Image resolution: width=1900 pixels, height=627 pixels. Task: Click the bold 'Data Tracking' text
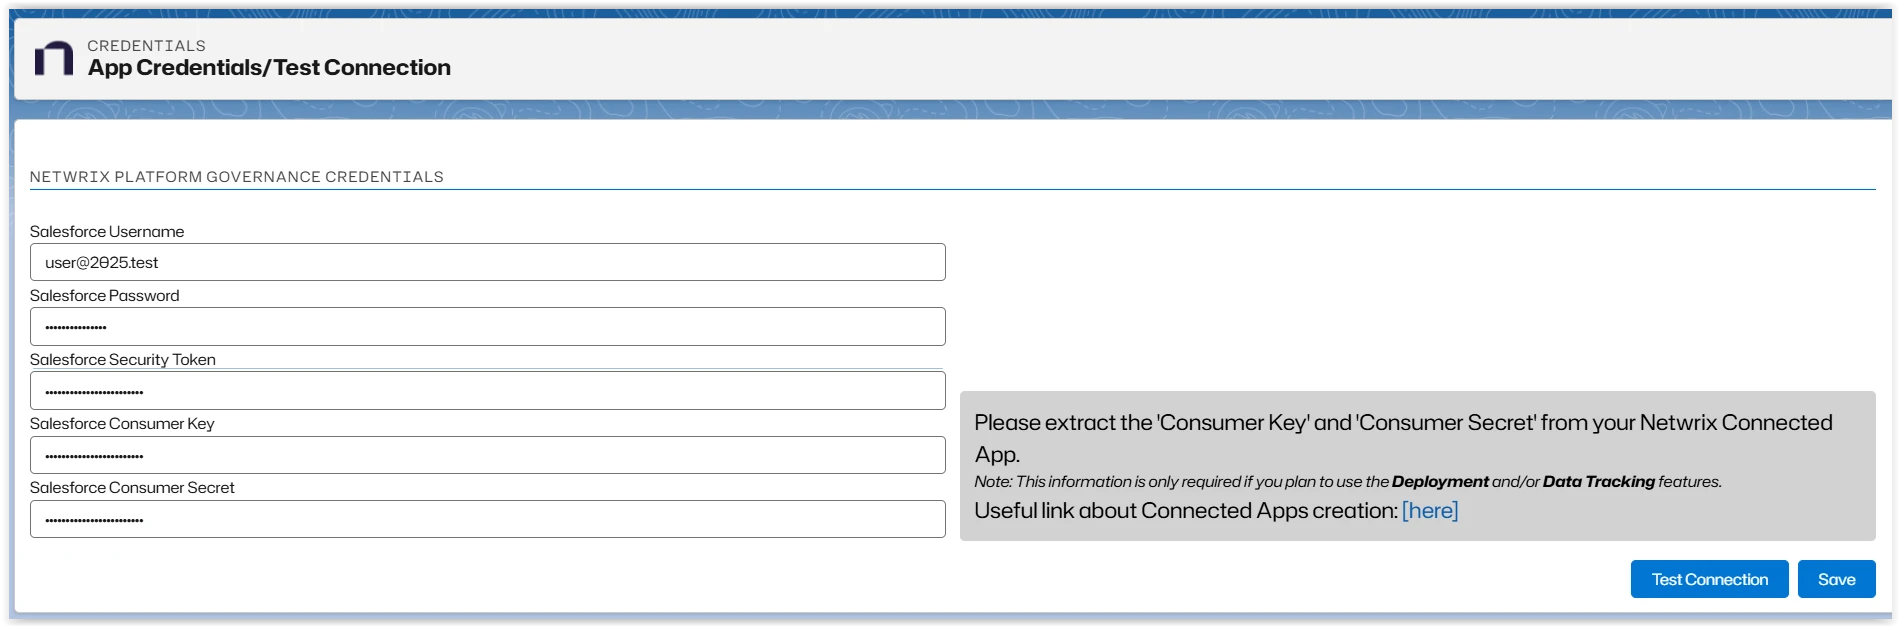pyautogui.click(x=1599, y=482)
